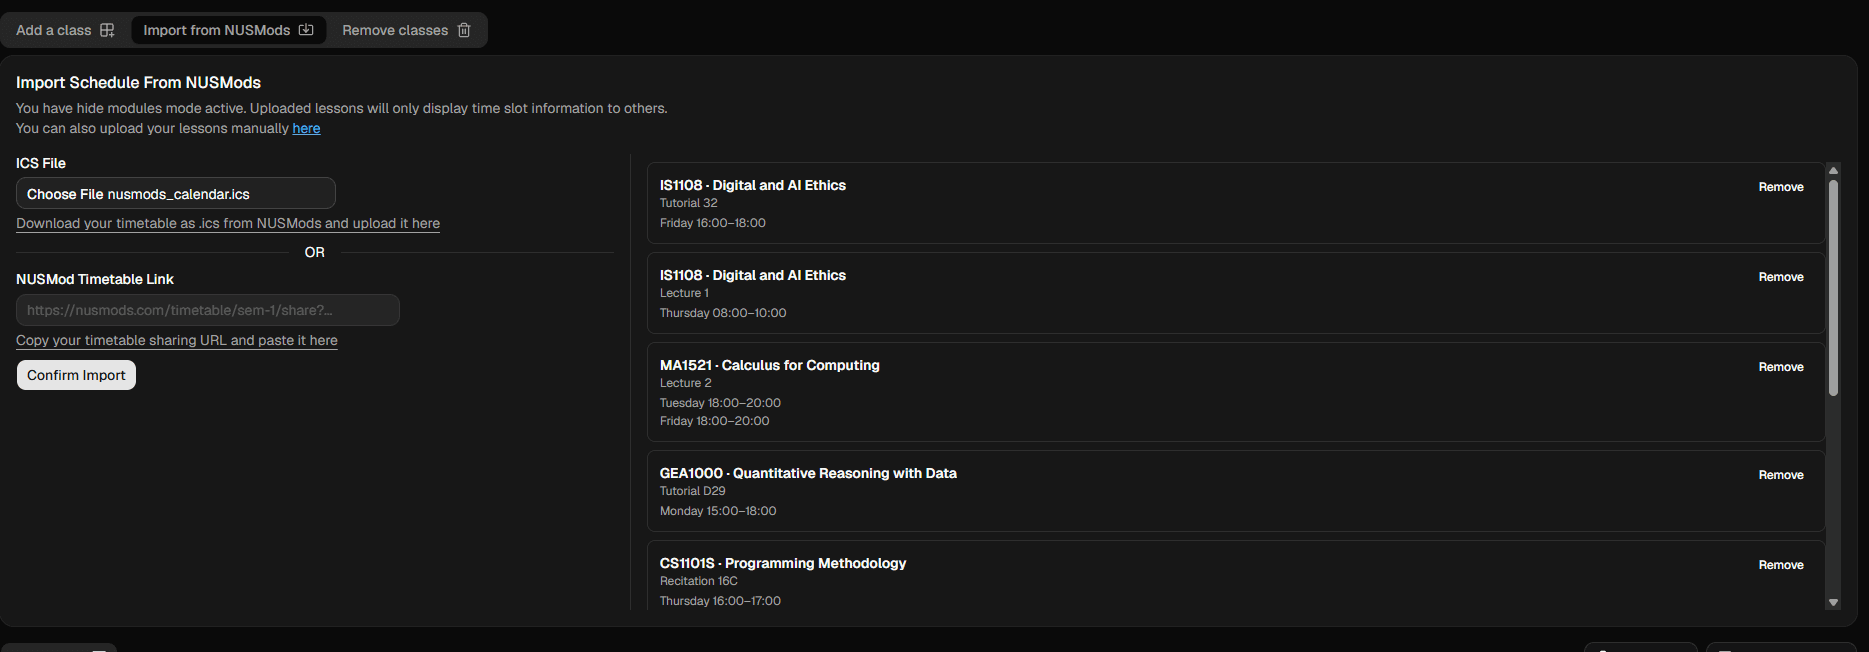Select the 'CS1101S · Programming Methodology' title
This screenshot has width=1869, height=652.
click(x=783, y=563)
